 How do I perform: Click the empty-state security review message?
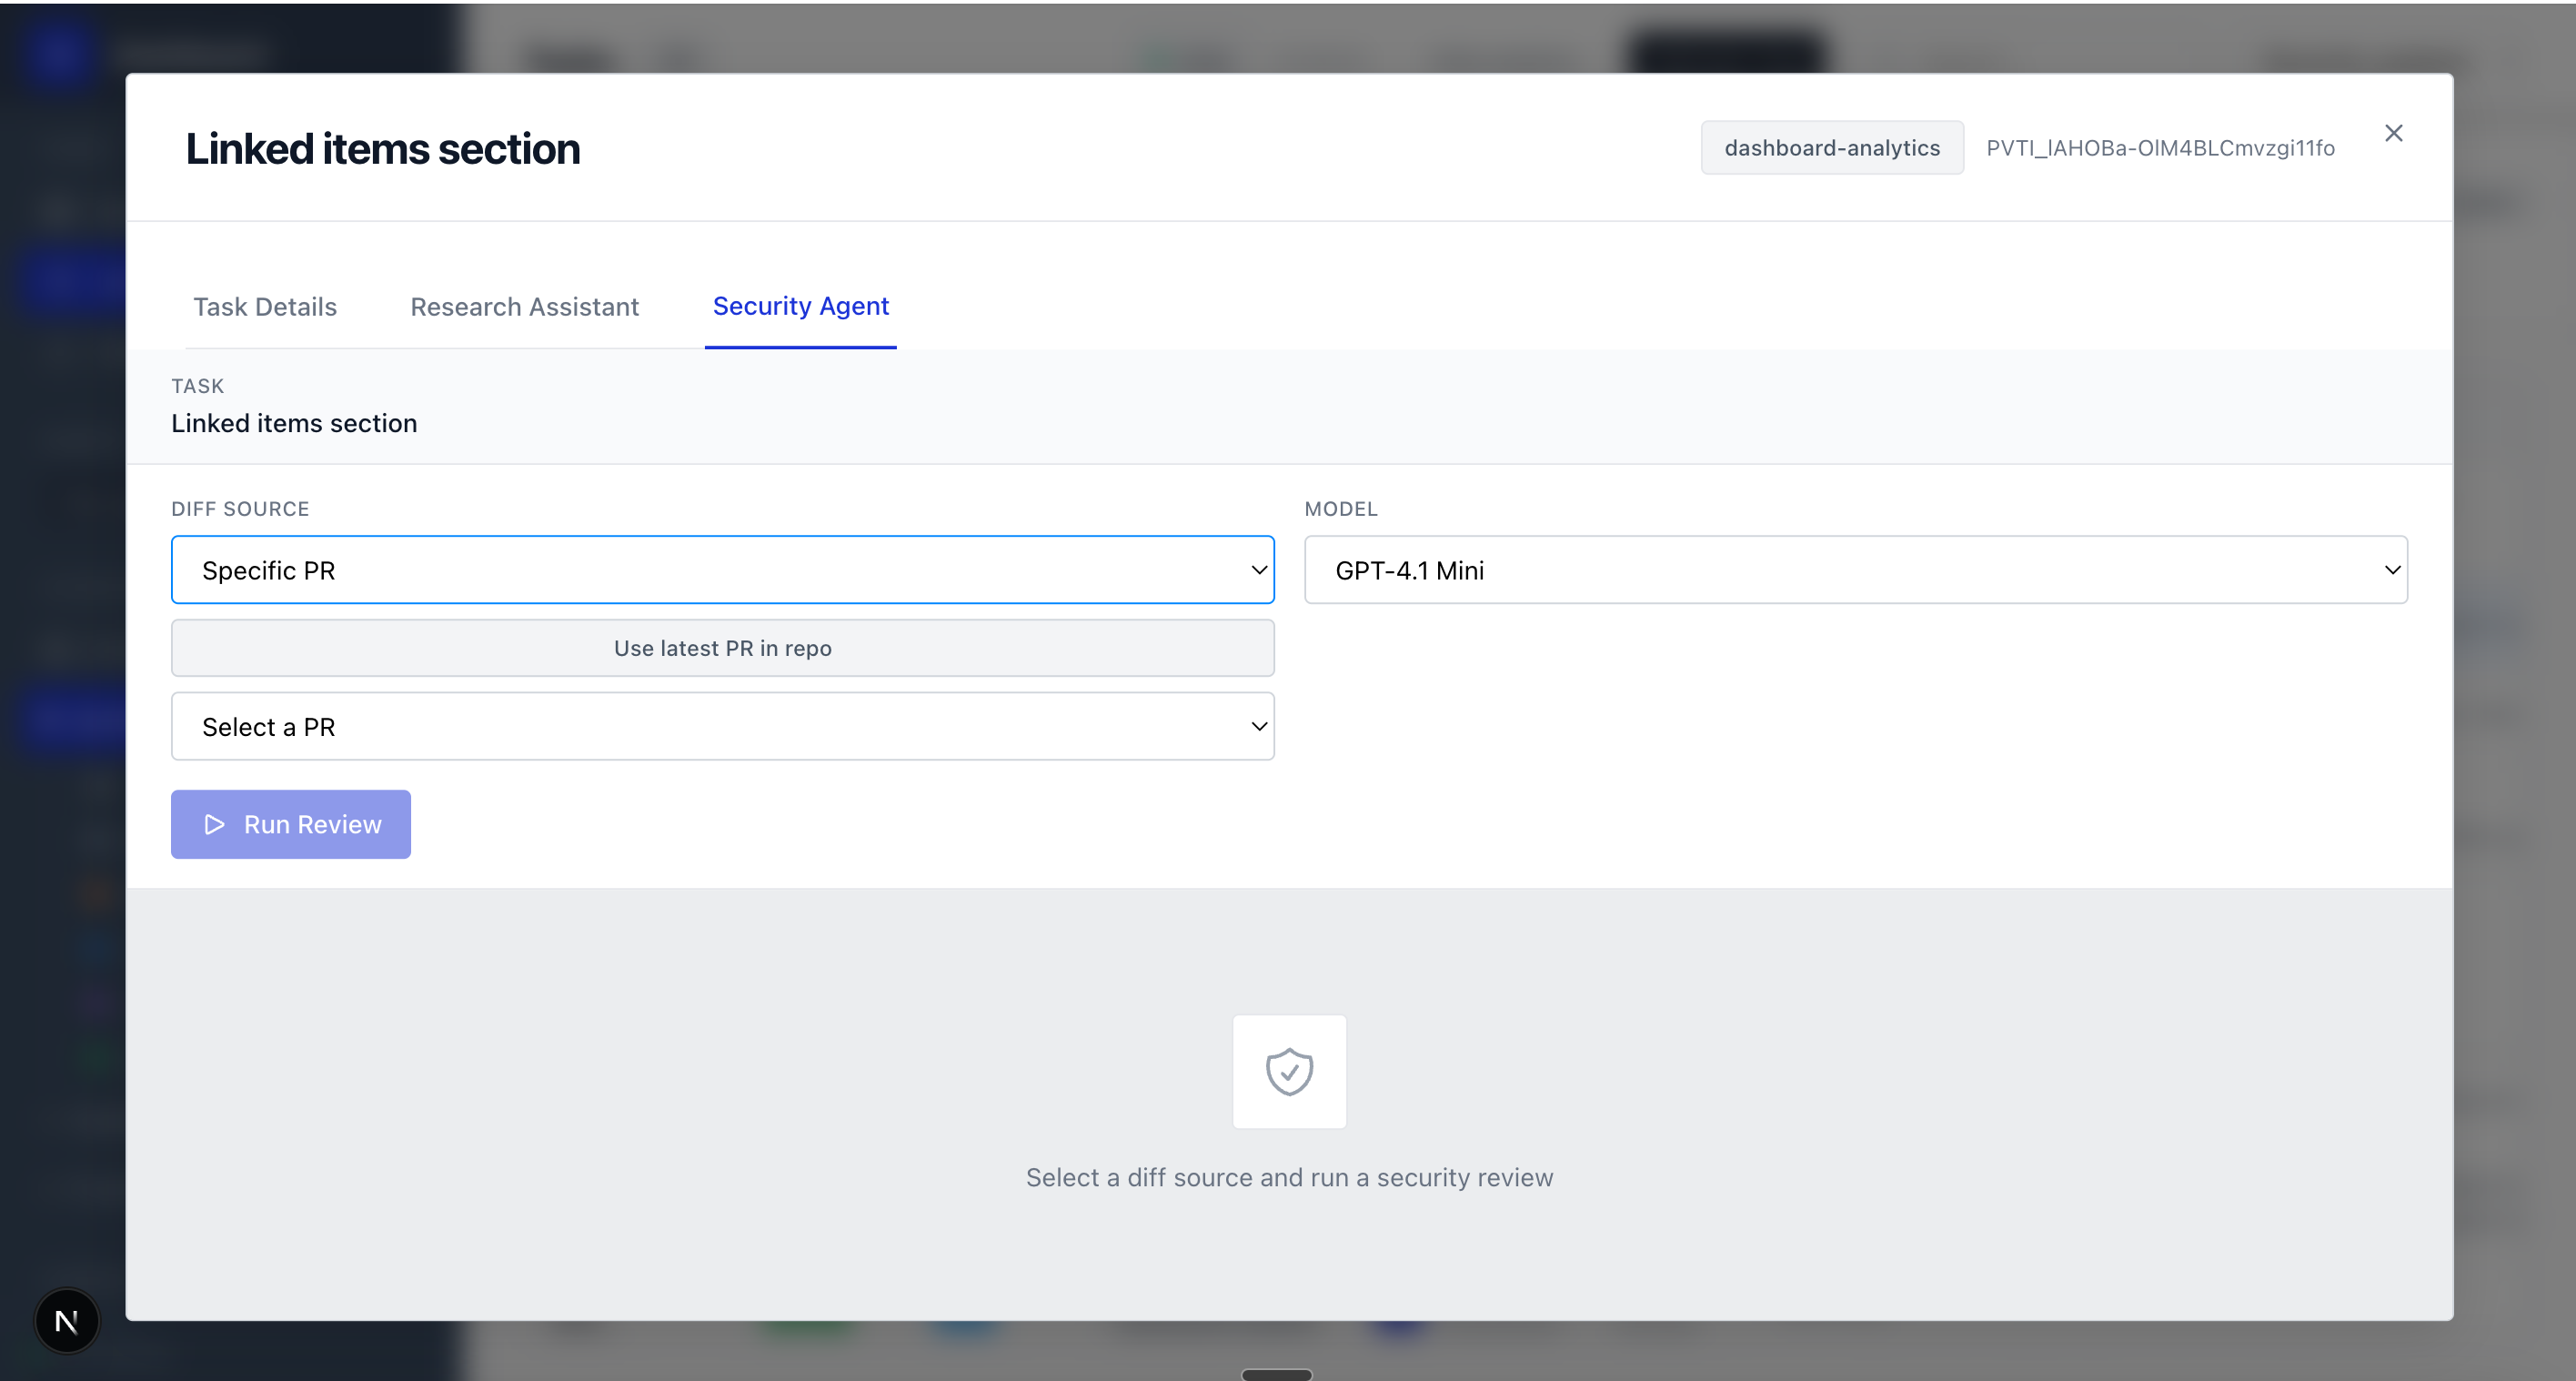coord(1289,1178)
